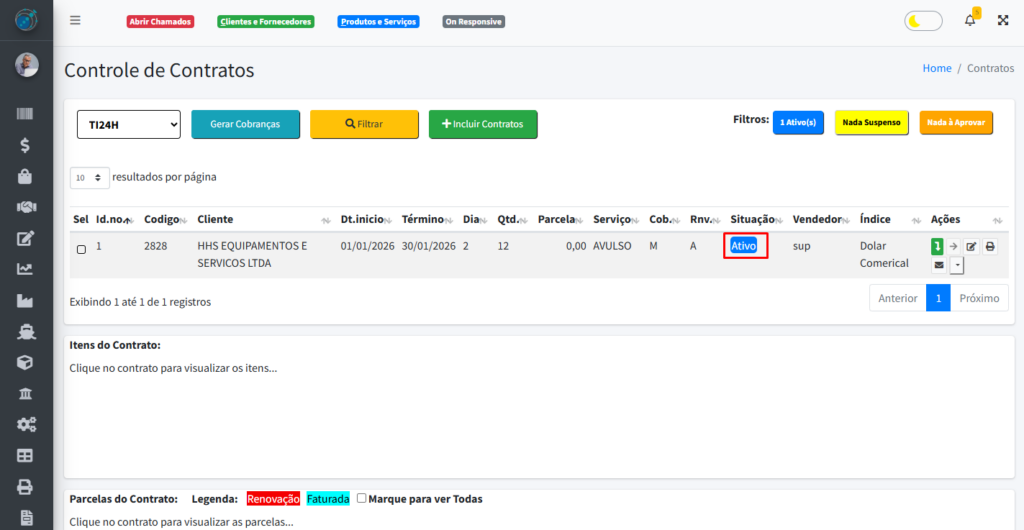Open the handshake icon in sidebar
The width and height of the screenshot is (1024, 530).
tap(26, 207)
